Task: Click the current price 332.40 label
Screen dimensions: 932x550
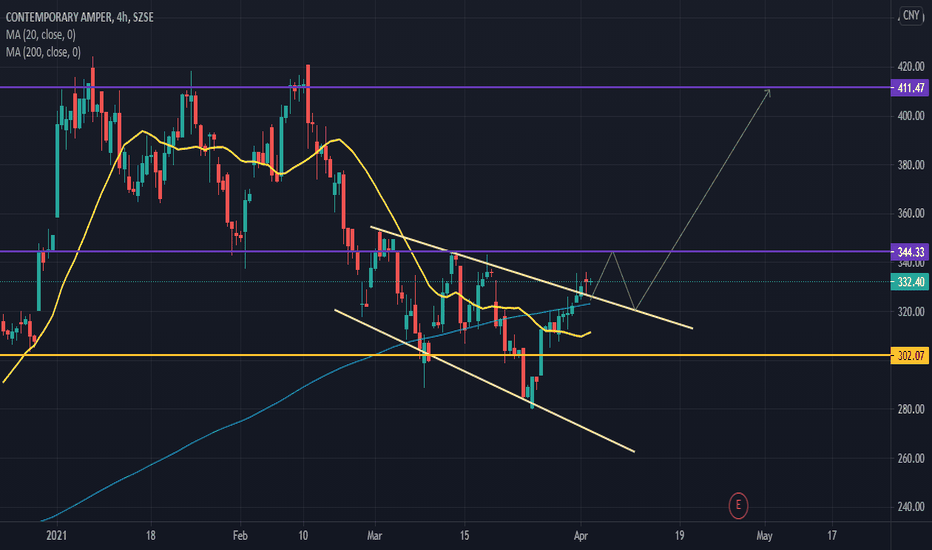Action: coord(910,282)
